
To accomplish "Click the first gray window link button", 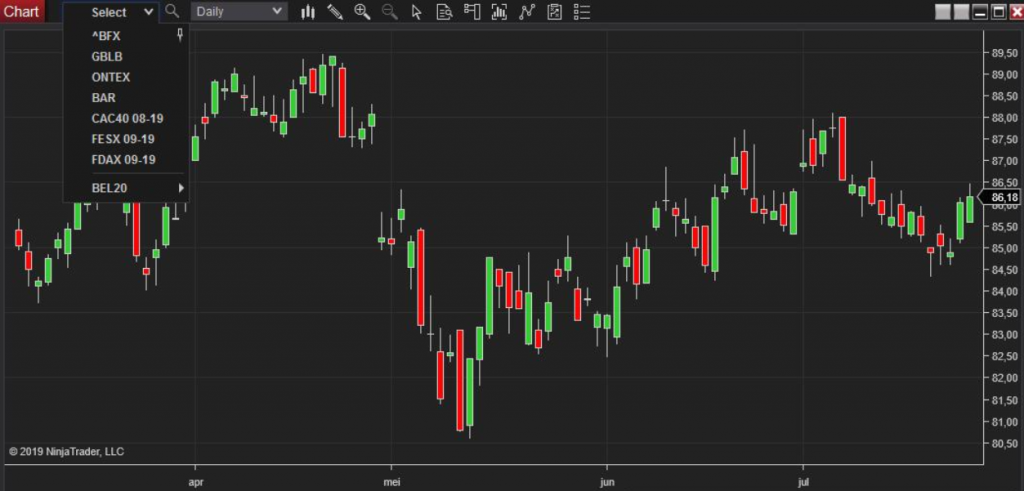I will [x=942, y=12].
